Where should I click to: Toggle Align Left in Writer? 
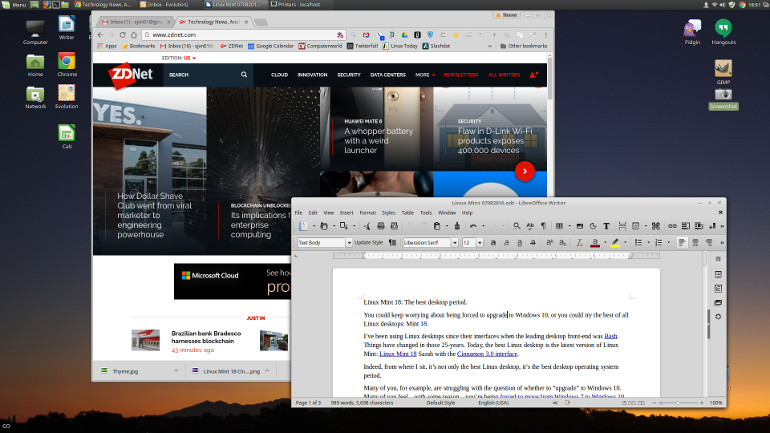coord(682,243)
